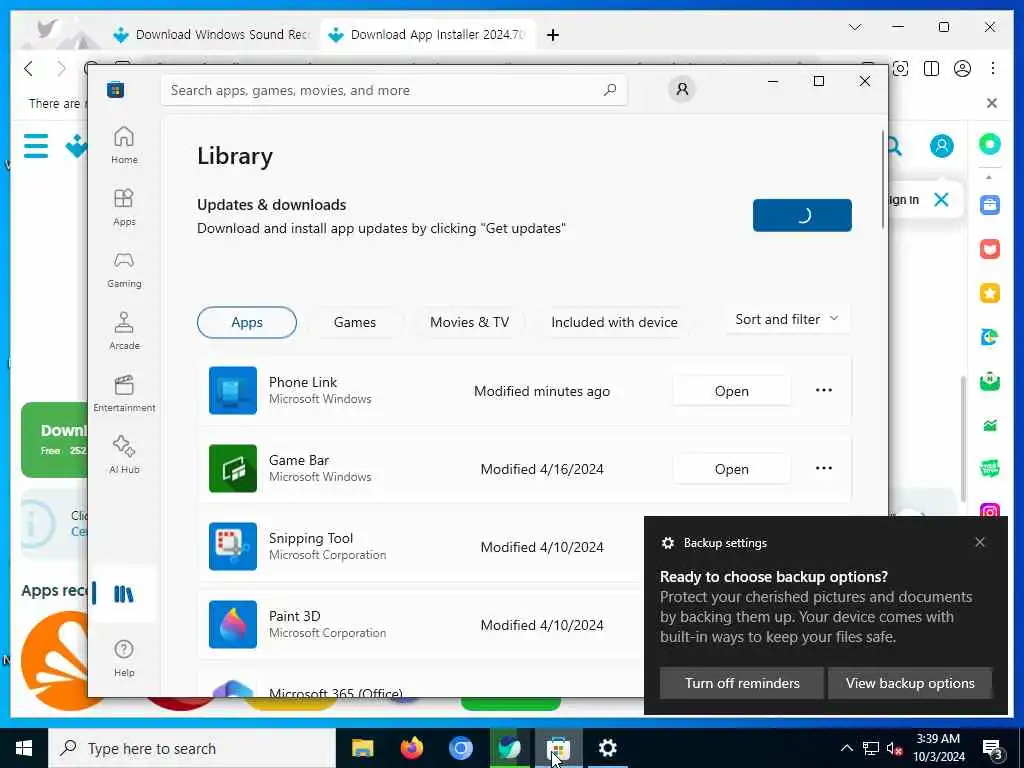Open browser split-view sidebar icon

[x=931, y=69]
